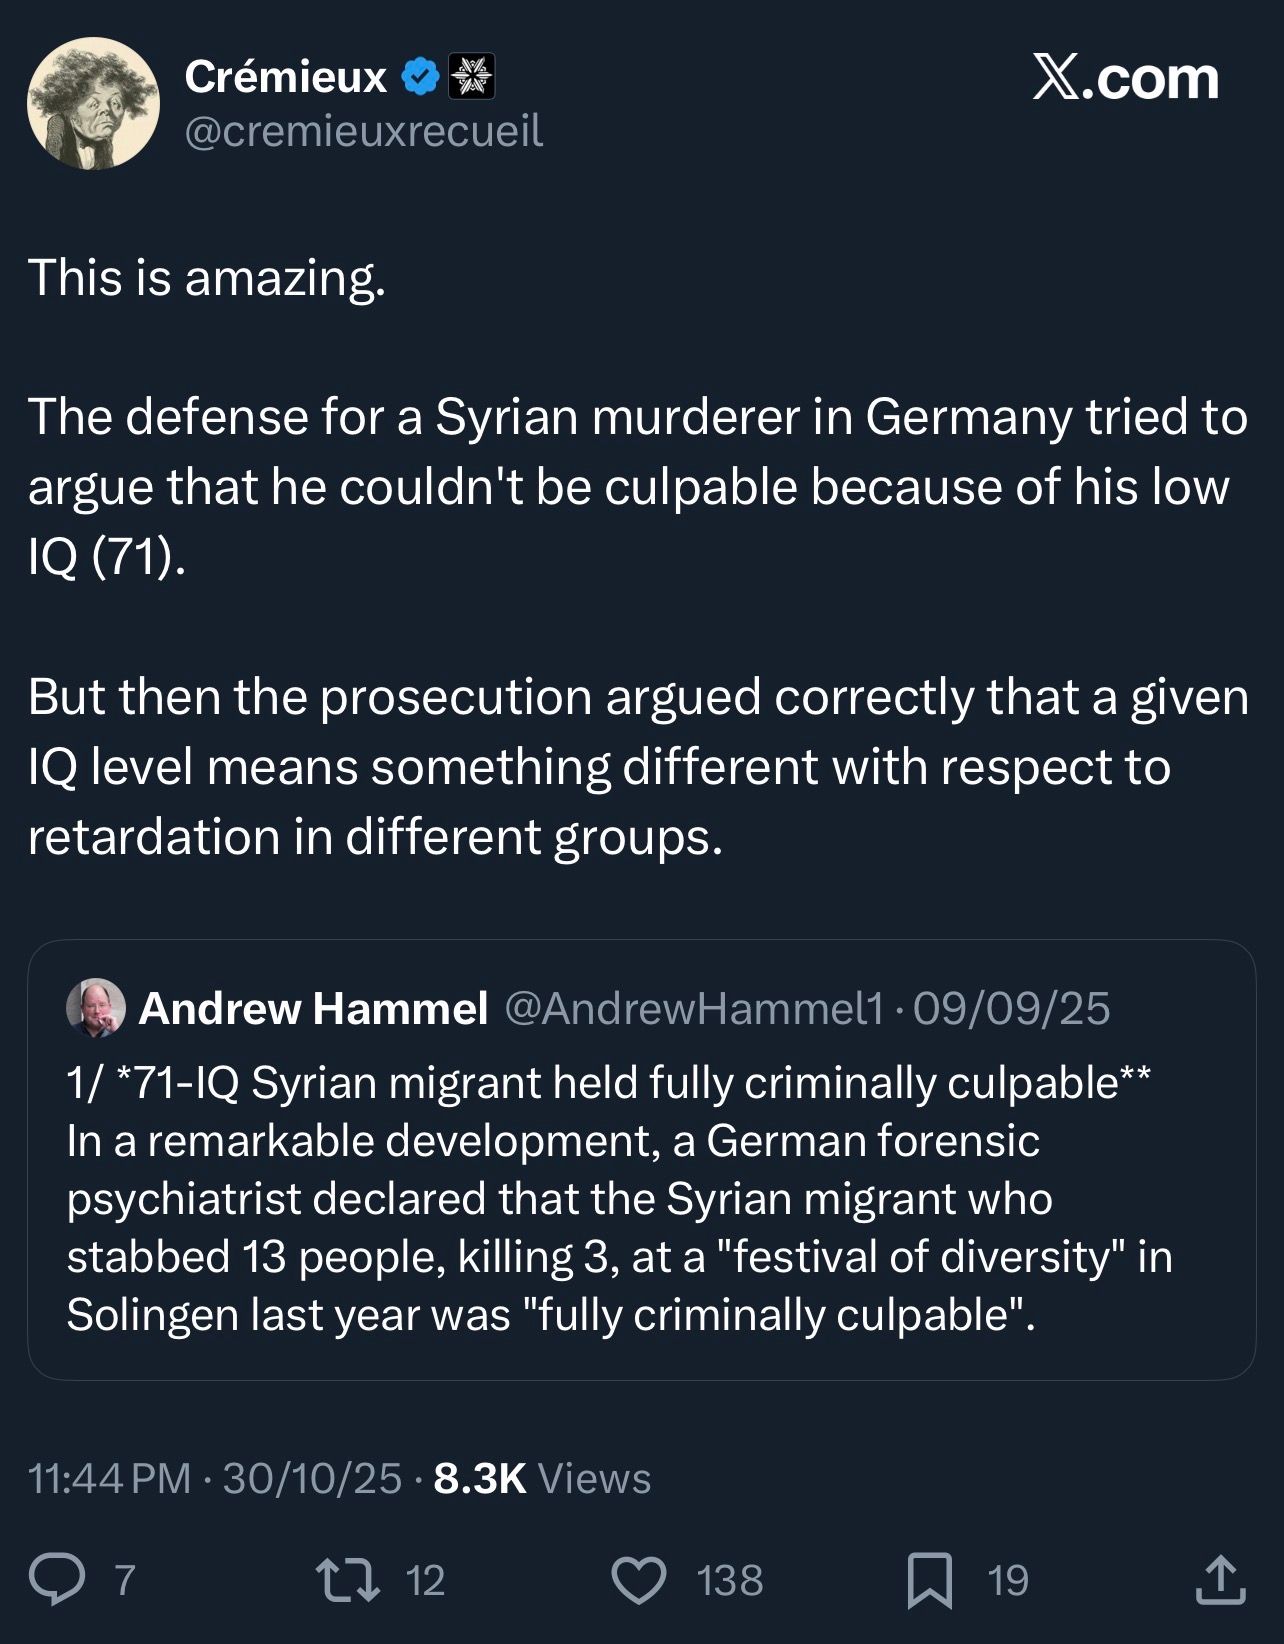Image resolution: width=1284 pixels, height=1644 pixels.
Task: View the 8.3K Views analytics
Action: tap(542, 1478)
